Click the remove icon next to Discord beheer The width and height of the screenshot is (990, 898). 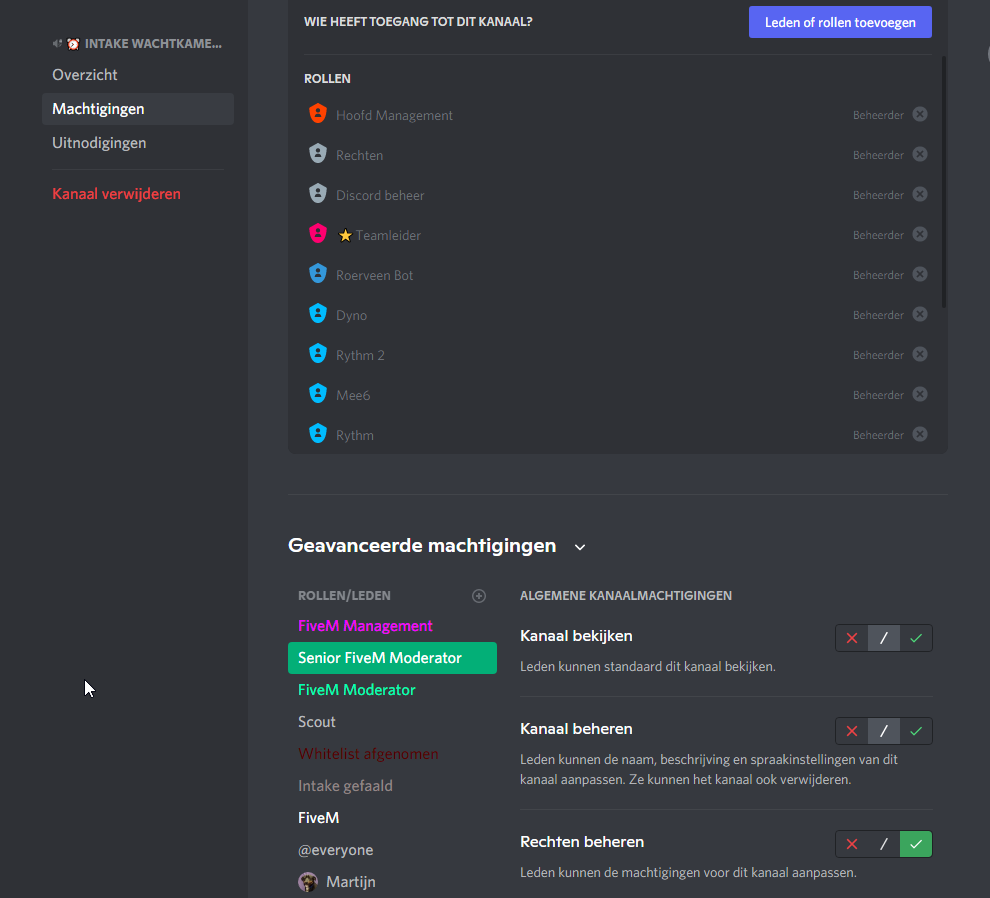pos(920,194)
